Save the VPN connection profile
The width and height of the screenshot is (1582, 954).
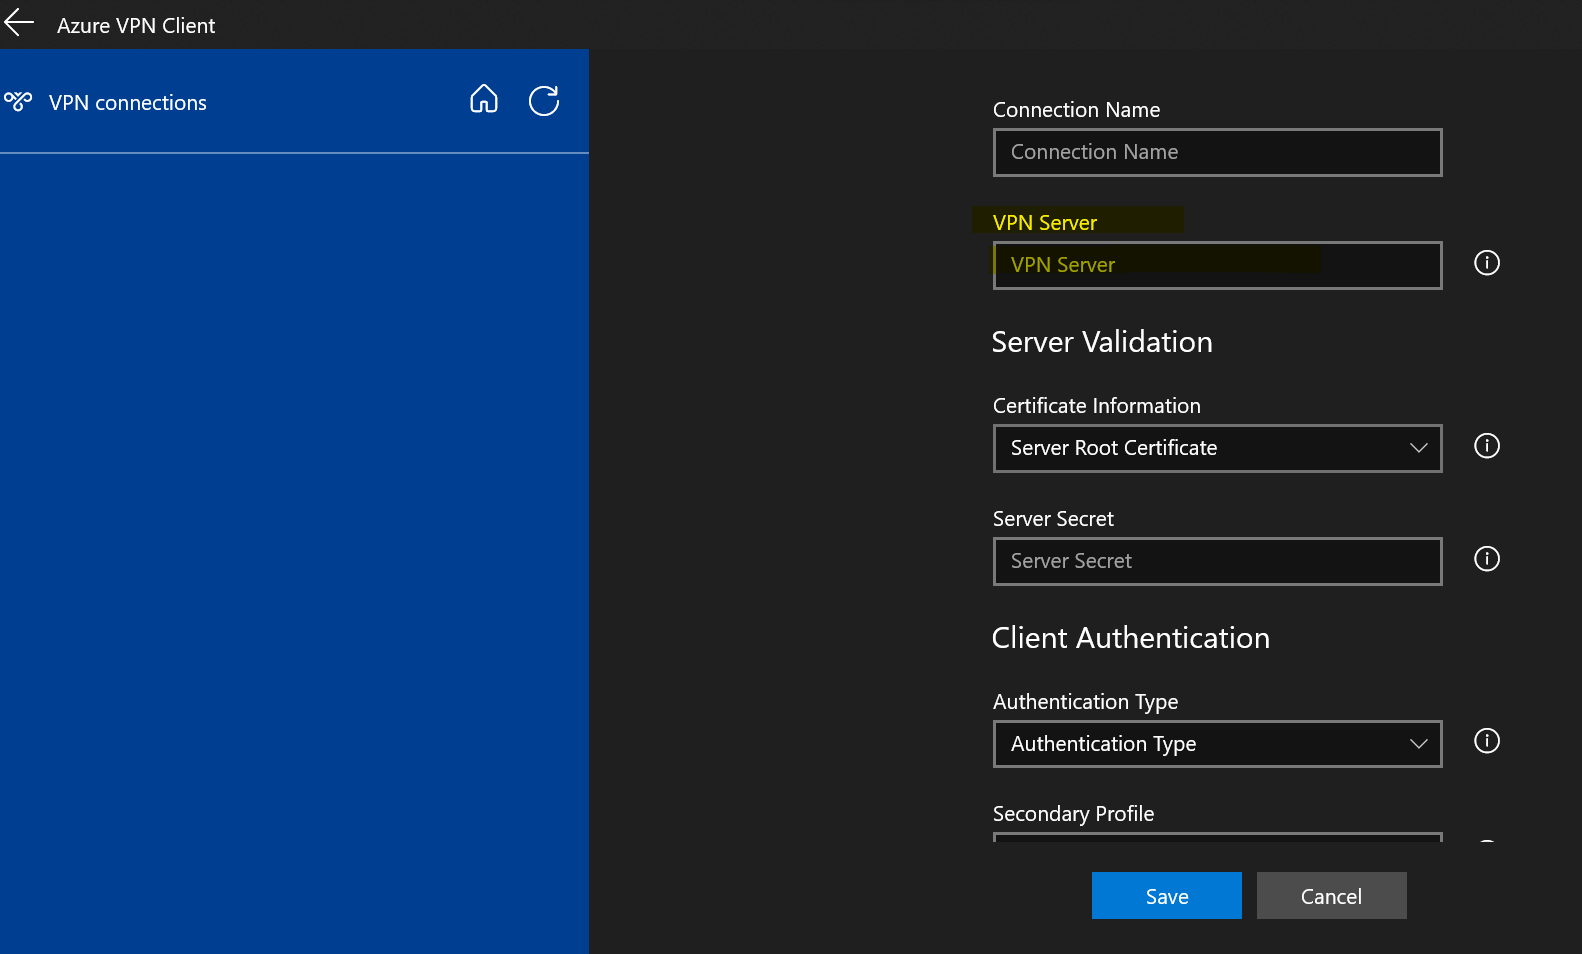[x=1167, y=896]
